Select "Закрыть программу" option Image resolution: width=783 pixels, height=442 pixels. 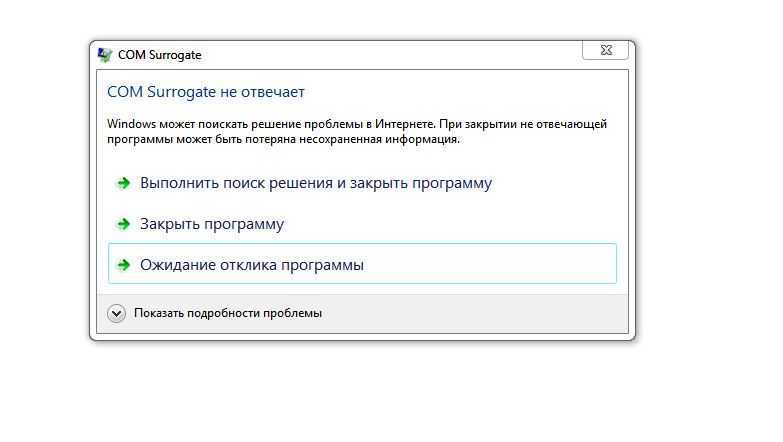pyautogui.click(x=363, y=224)
